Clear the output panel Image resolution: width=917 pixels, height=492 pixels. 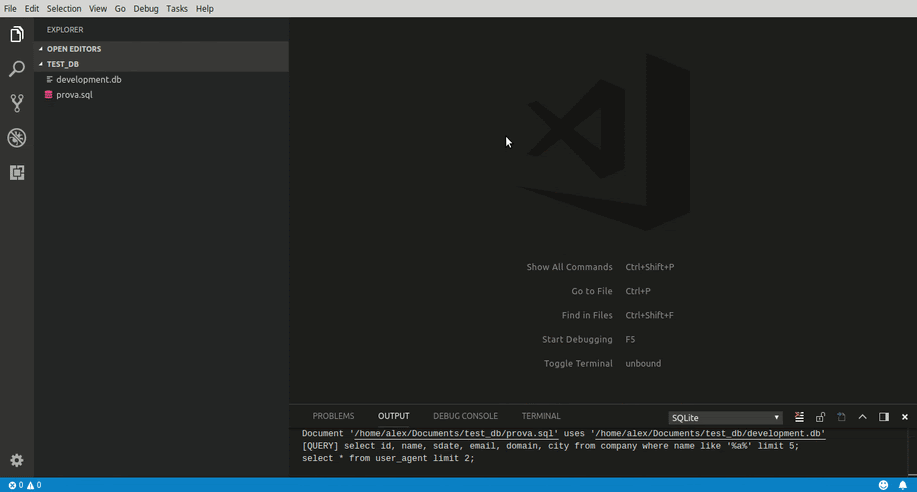tap(799, 417)
